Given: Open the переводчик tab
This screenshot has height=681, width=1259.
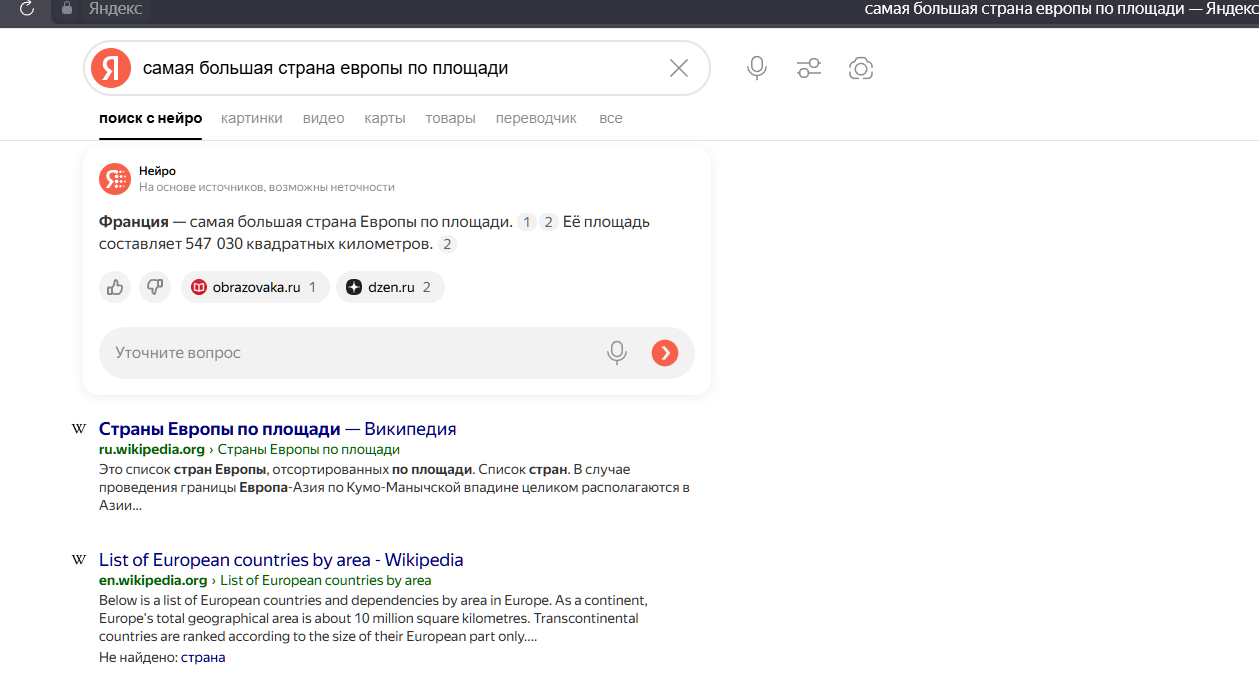Looking at the screenshot, I should click(536, 118).
